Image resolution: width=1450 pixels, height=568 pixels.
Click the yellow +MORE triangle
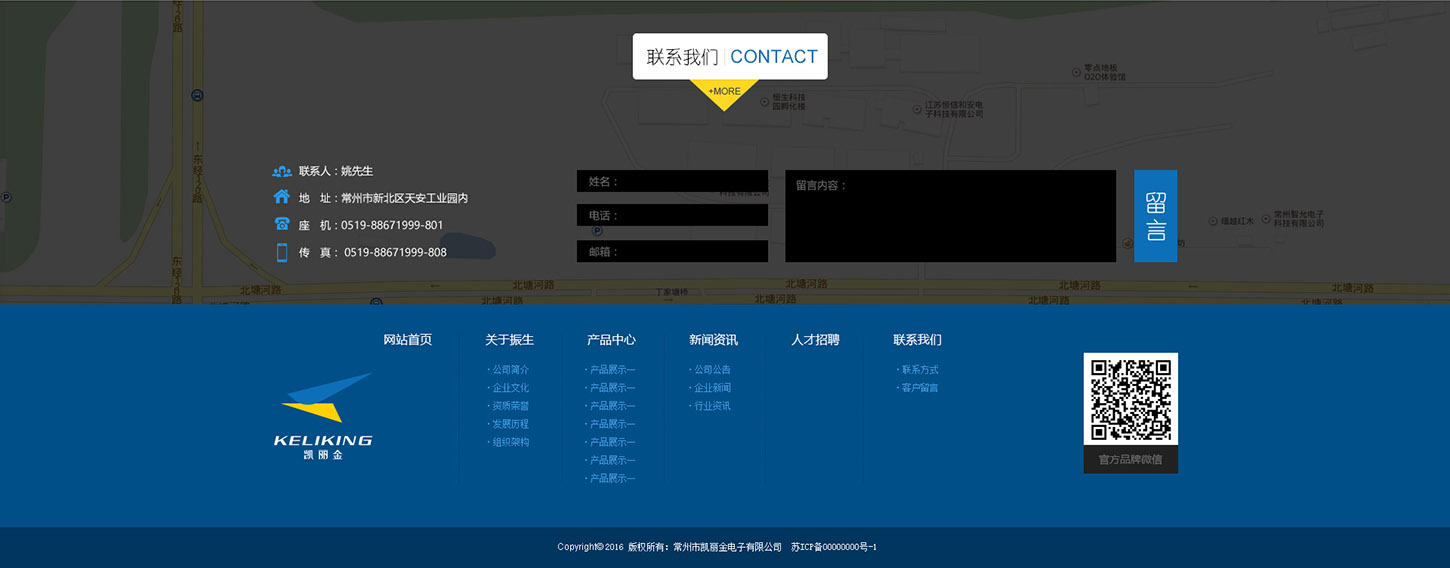725,93
